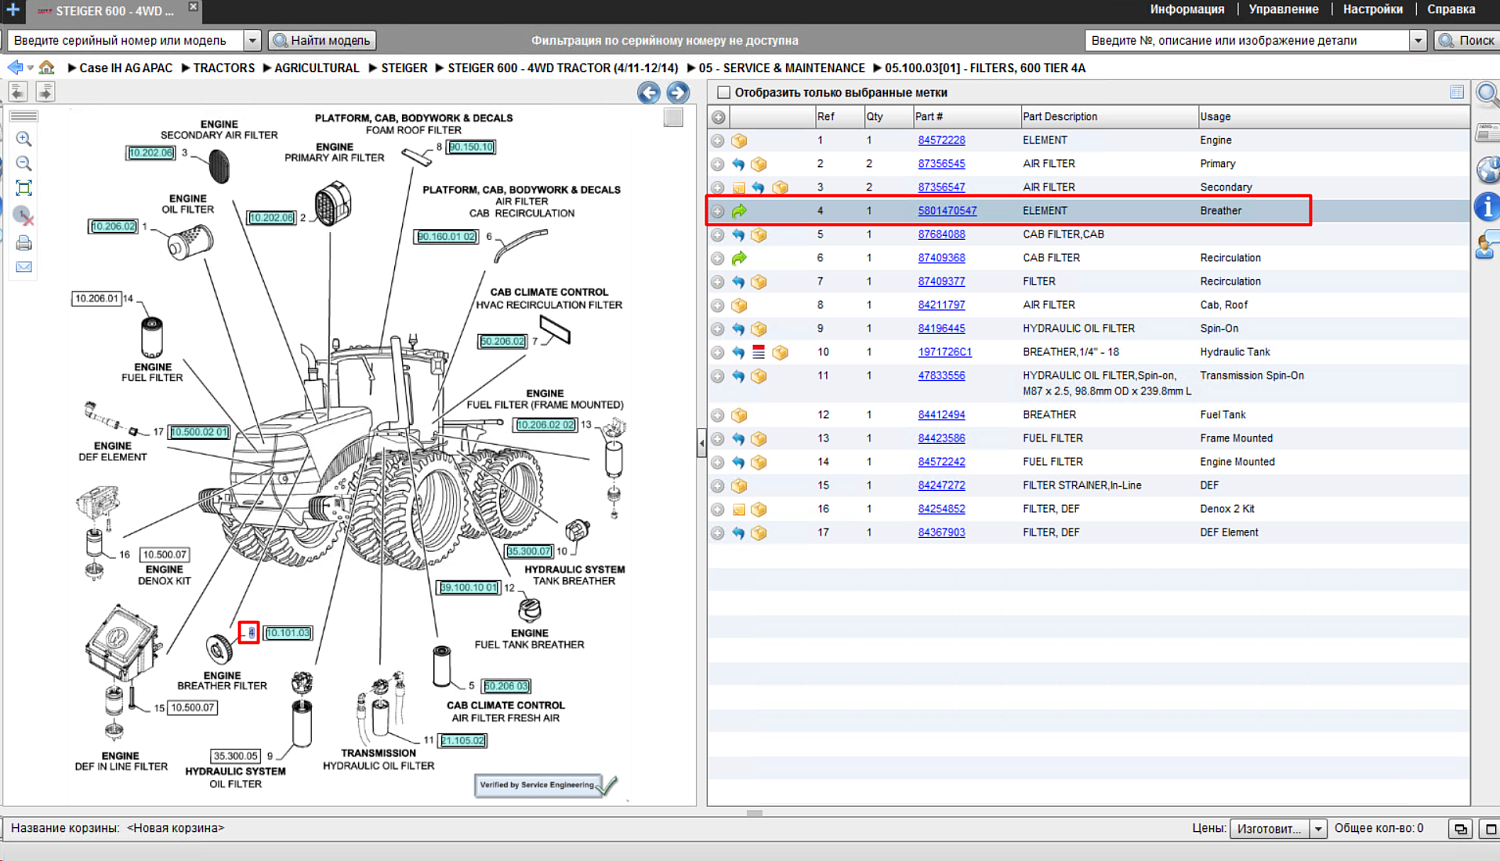Open part number link 84247272
The width and height of the screenshot is (1500, 861).
click(942, 486)
